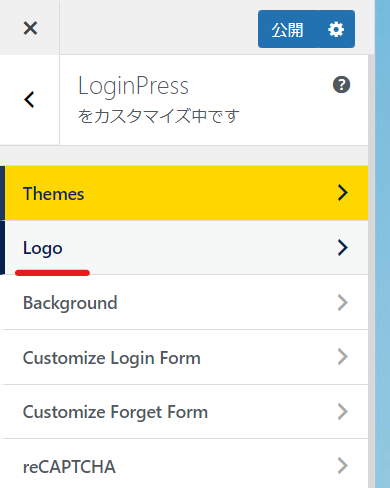This screenshot has height=488, width=390.
Task: Open Customize Forget Form section
Action: pyautogui.click(x=184, y=412)
